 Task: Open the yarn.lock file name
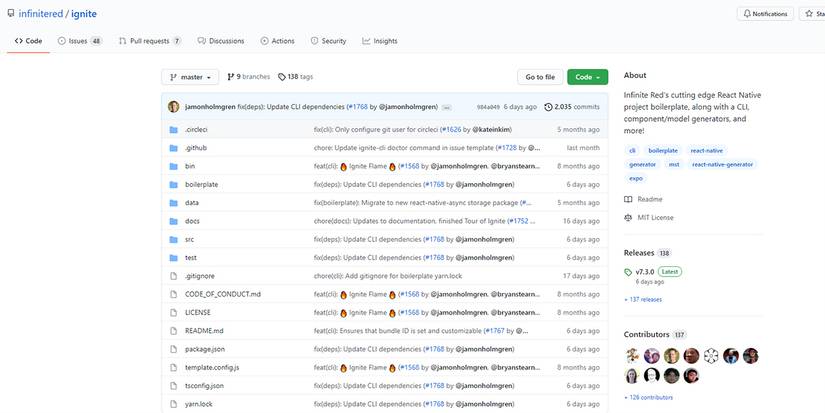coord(198,404)
